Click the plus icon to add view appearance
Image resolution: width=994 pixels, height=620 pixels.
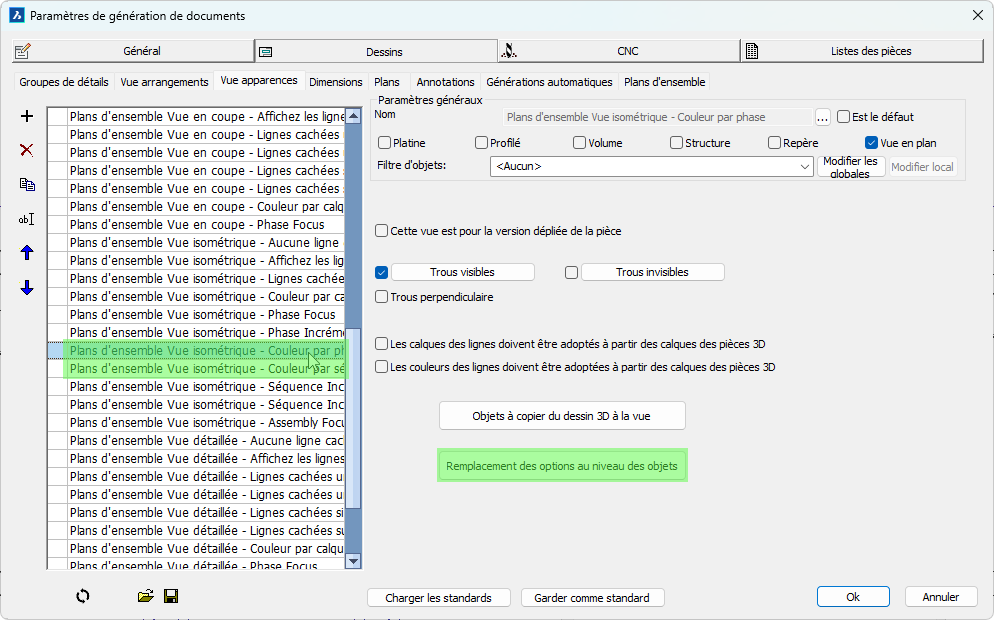pos(27,116)
